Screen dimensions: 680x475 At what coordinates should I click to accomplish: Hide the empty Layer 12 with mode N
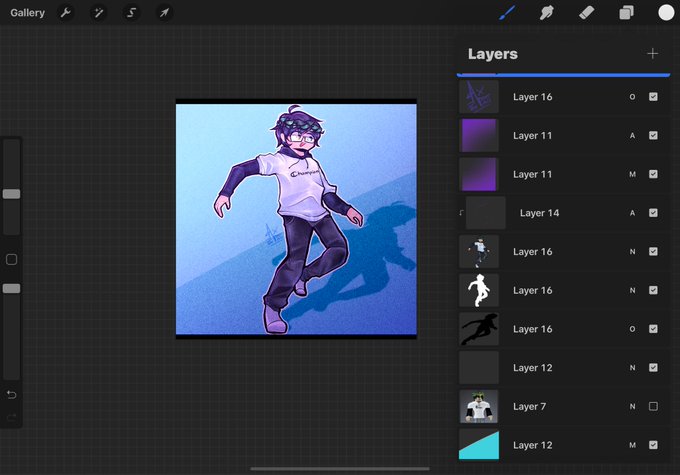pyautogui.click(x=653, y=367)
